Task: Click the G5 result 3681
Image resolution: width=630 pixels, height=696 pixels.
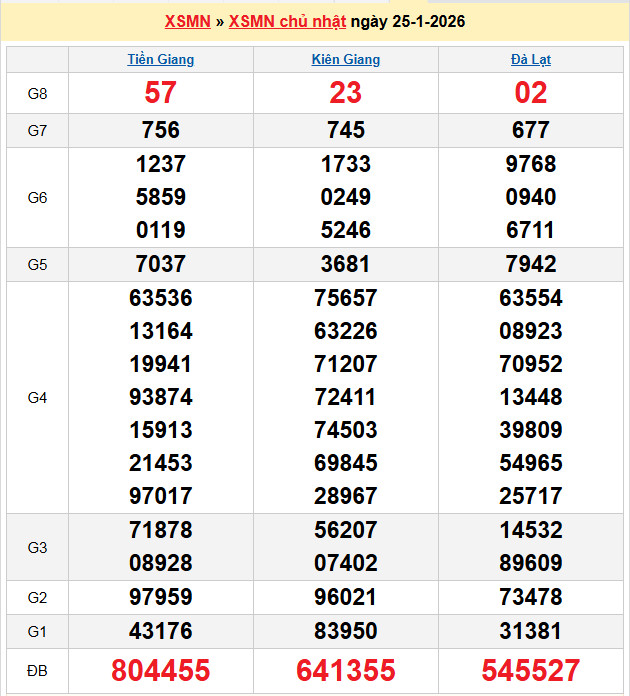Action: (346, 264)
